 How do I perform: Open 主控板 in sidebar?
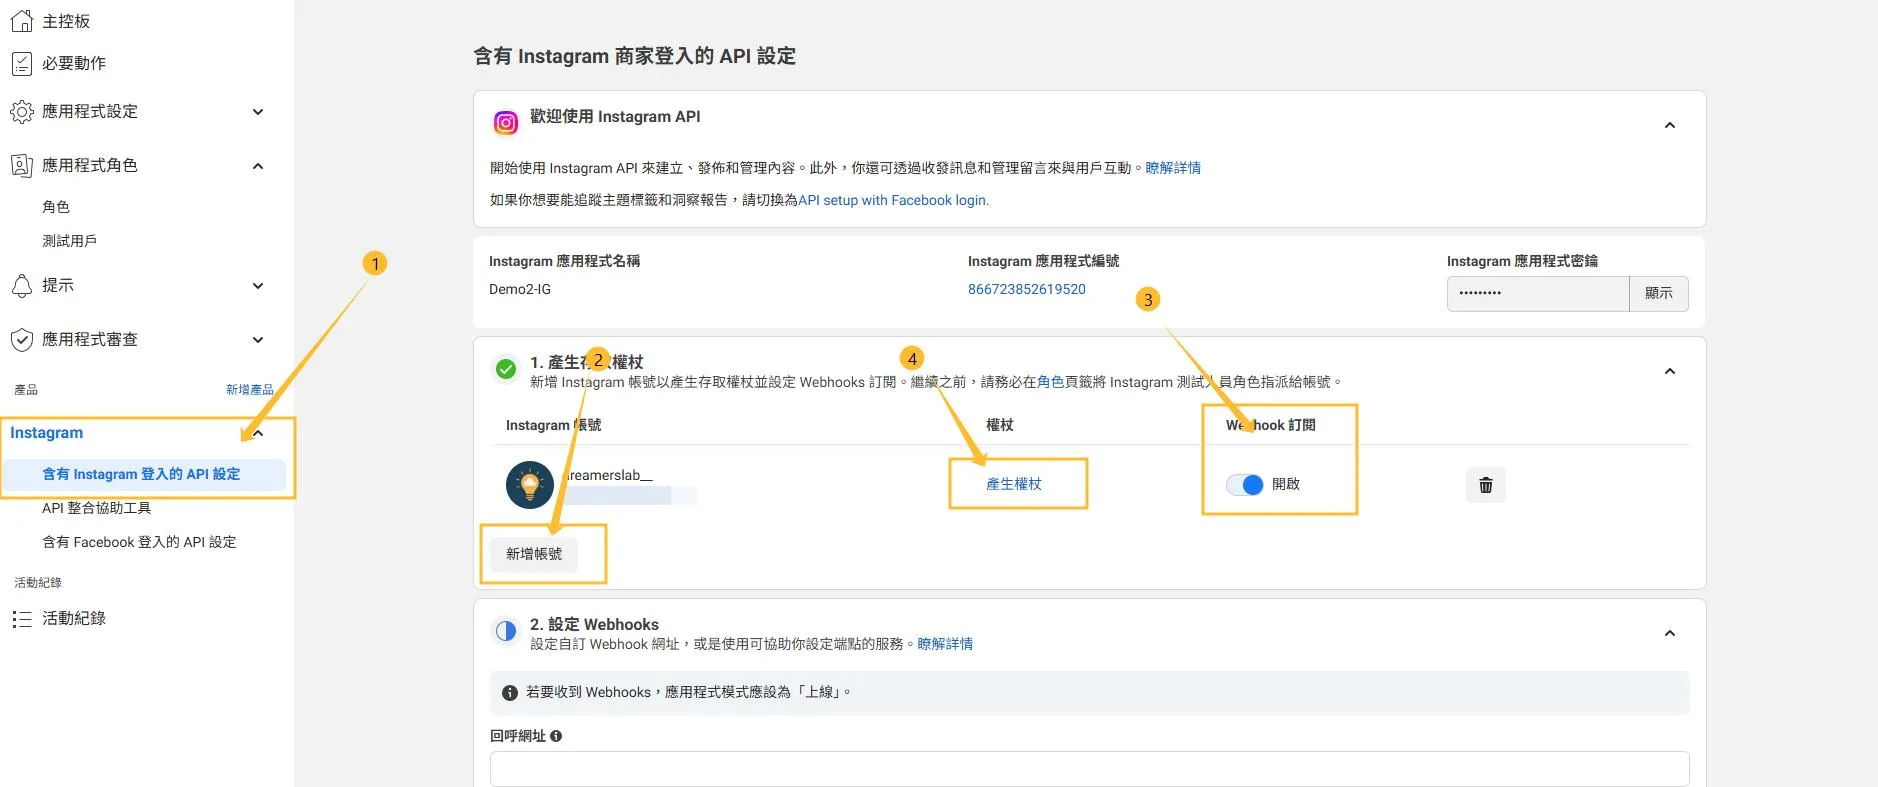pyautogui.click(x=66, y=21)
